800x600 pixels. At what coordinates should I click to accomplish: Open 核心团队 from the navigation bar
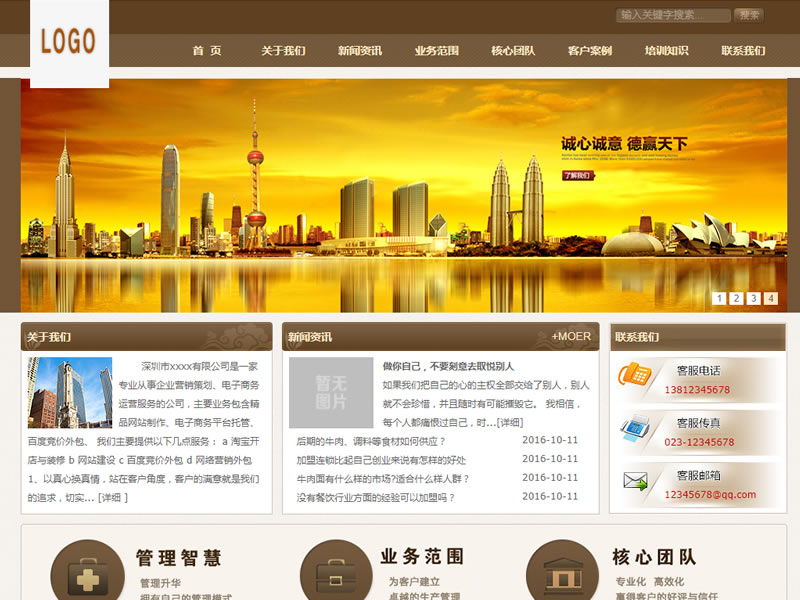pos(513,51)
